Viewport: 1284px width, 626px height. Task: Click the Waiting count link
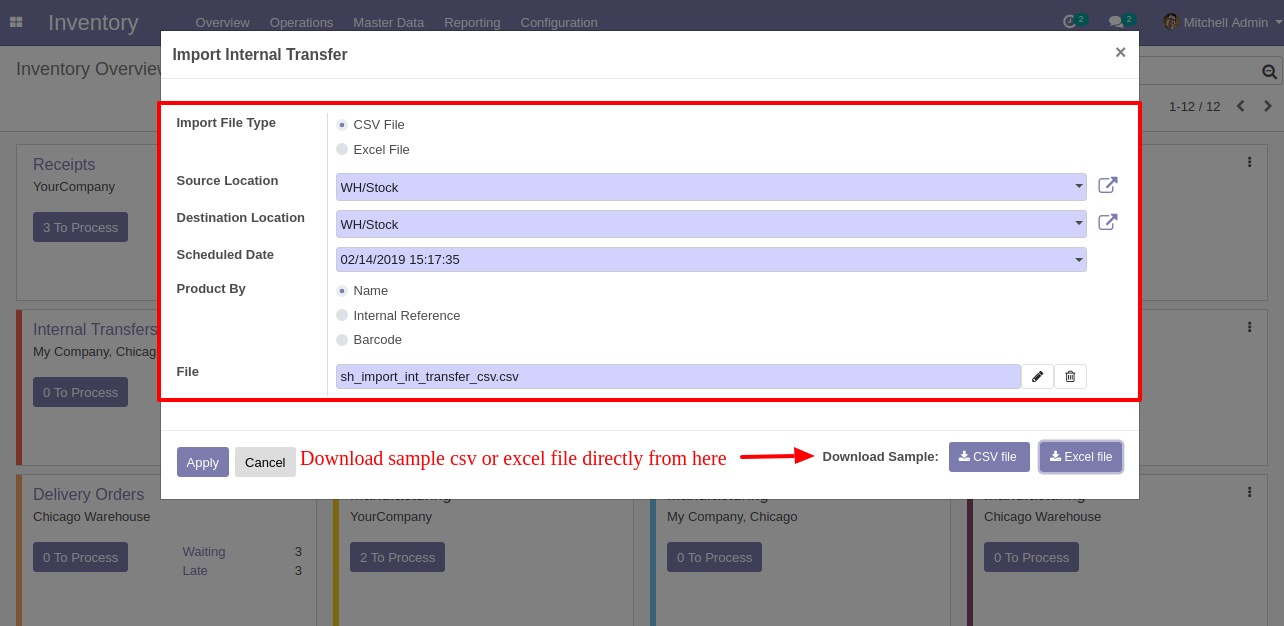pos(204,552)
